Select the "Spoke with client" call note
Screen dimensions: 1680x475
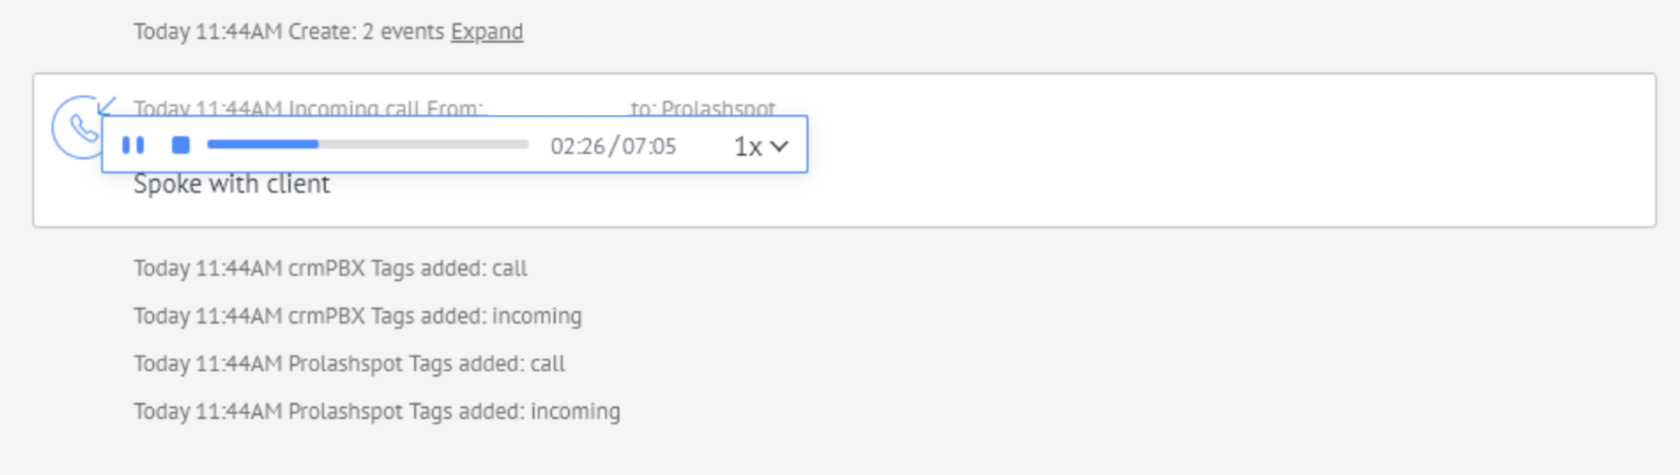[x=232, y=185]
